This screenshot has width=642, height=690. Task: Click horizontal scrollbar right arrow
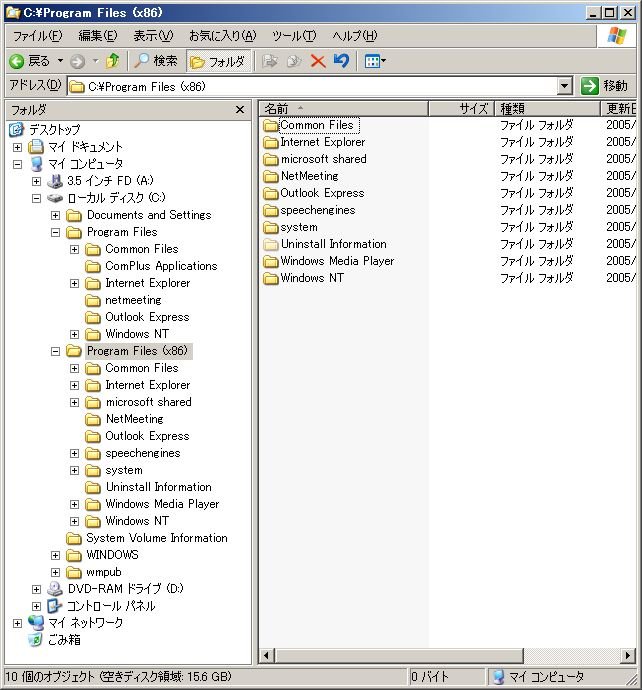[x=627, y=655]
